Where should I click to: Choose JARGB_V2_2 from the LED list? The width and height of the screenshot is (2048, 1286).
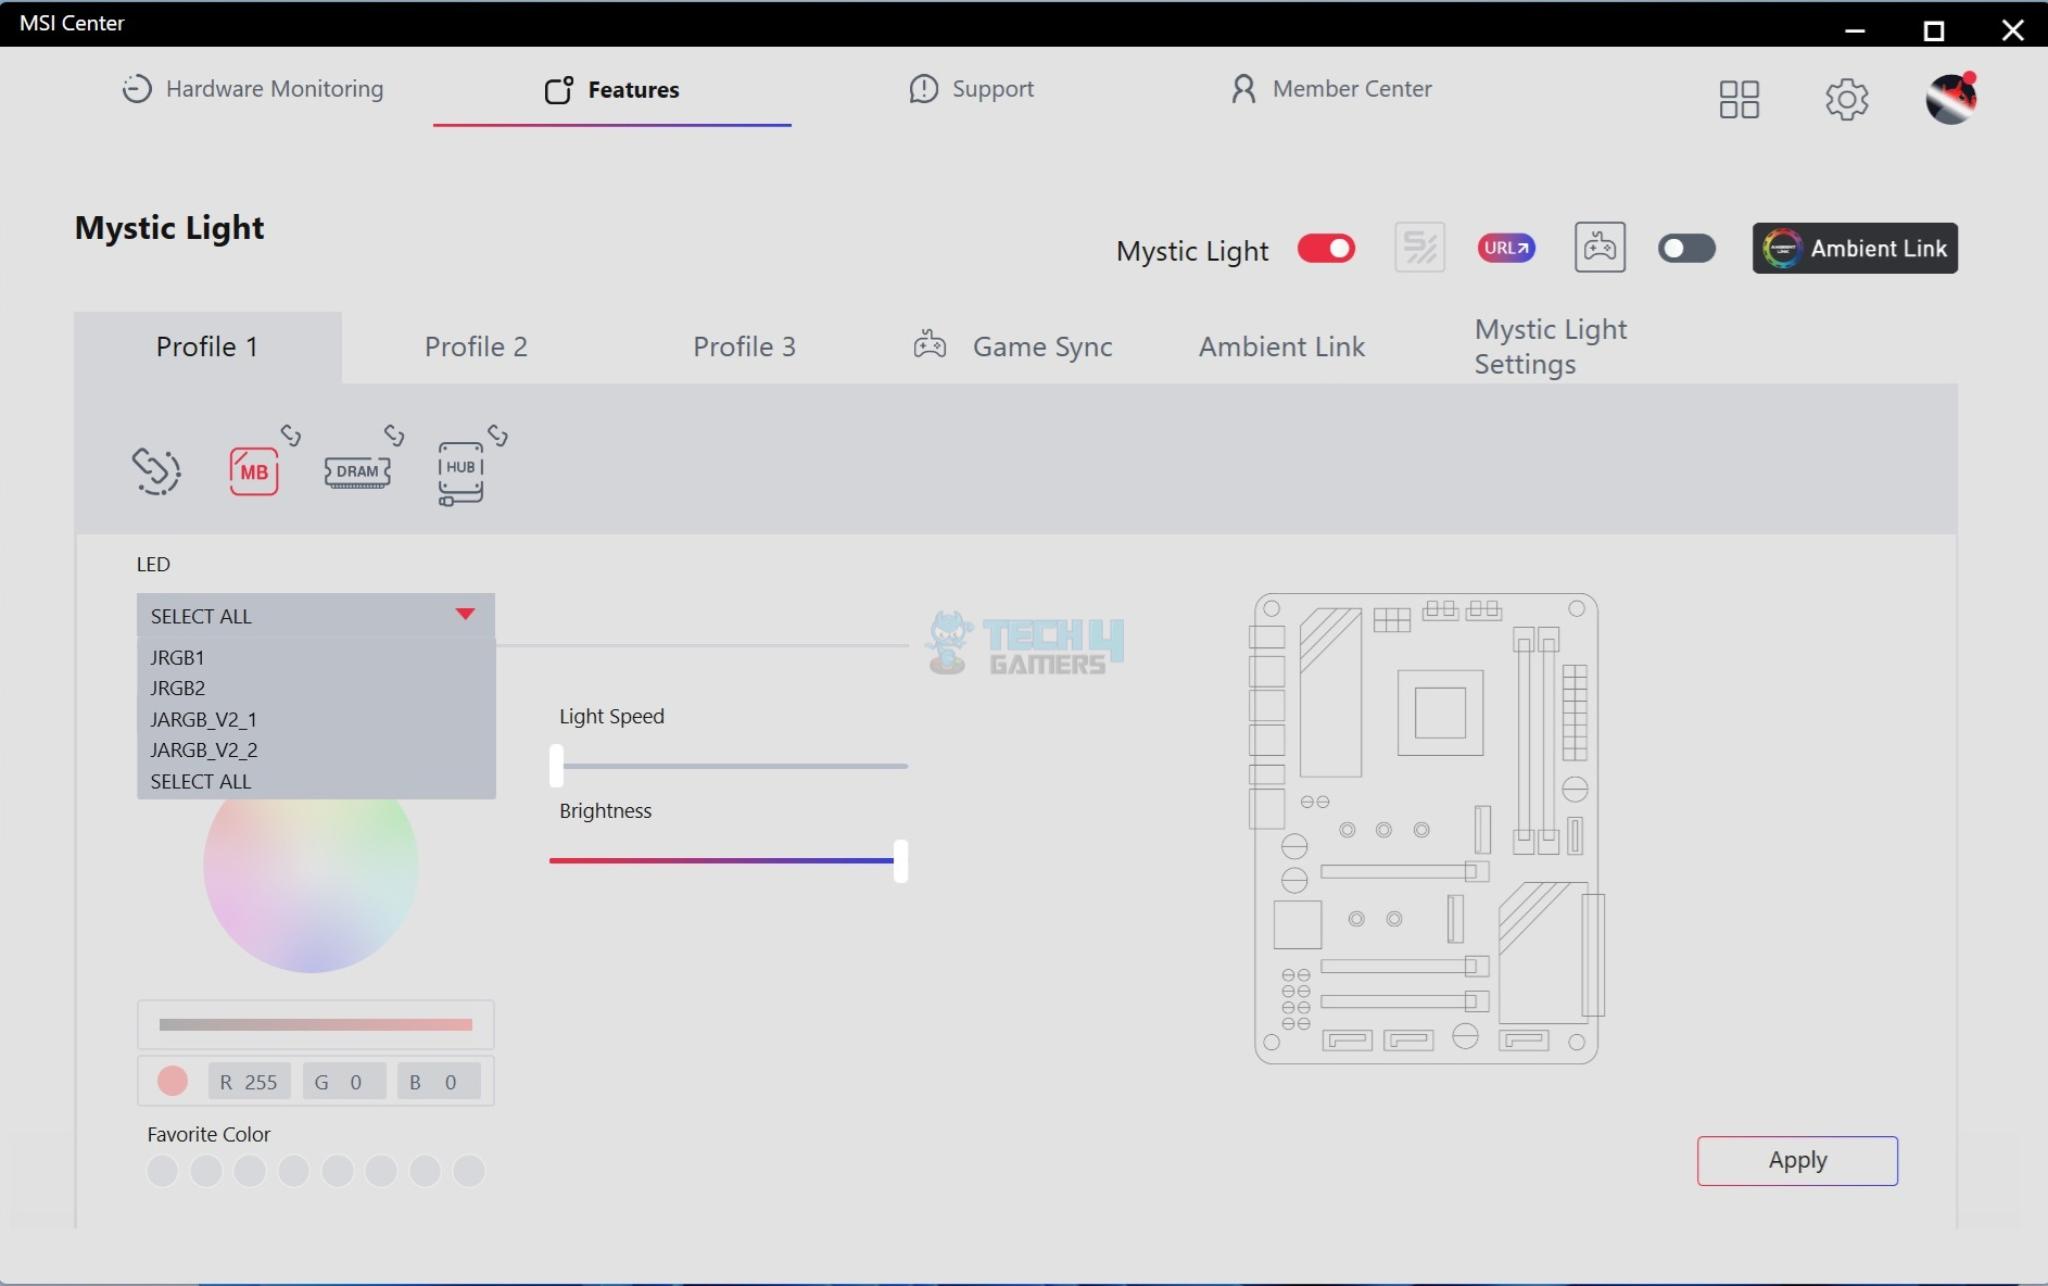[204, 750]
